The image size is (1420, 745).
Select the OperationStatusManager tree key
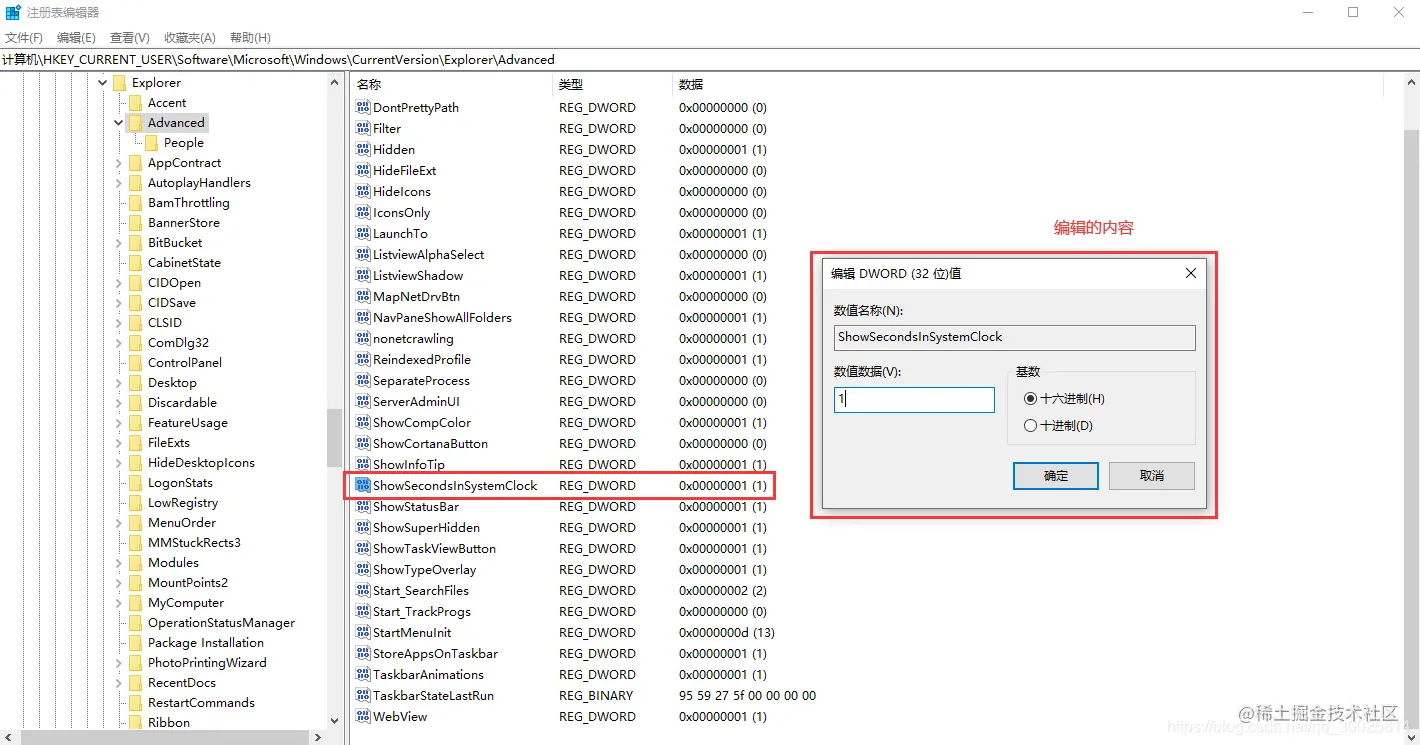coord(221,623)
